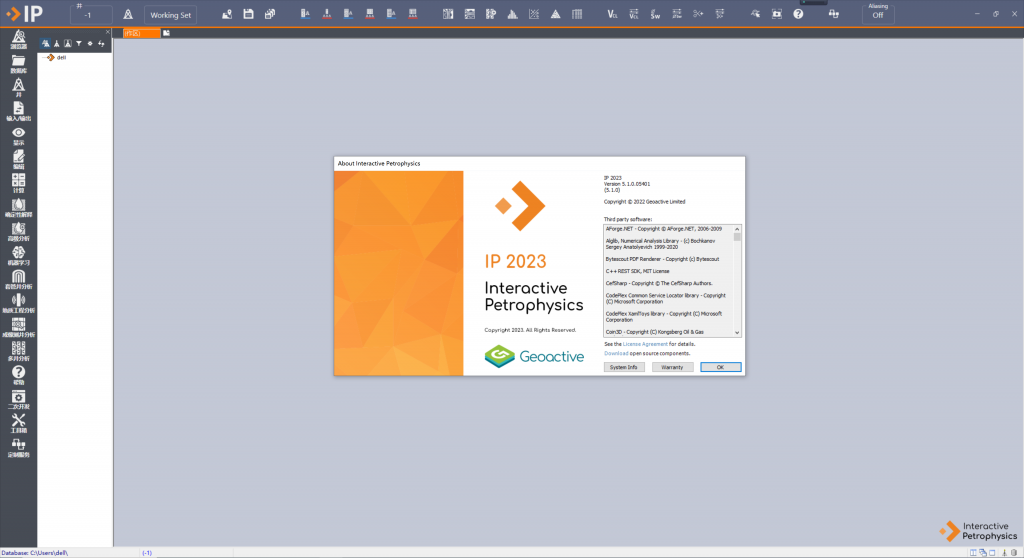Screen dimensions: 1024x558
Task: Click the small icon next to workspace tab
Action: point(167,33)
